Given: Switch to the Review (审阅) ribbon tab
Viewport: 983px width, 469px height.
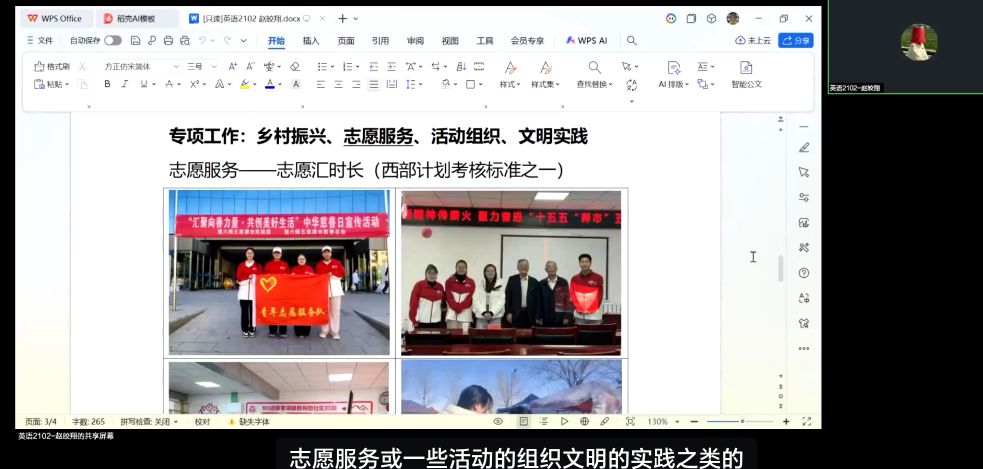Looking at the screenshot, I should (415, 40).
